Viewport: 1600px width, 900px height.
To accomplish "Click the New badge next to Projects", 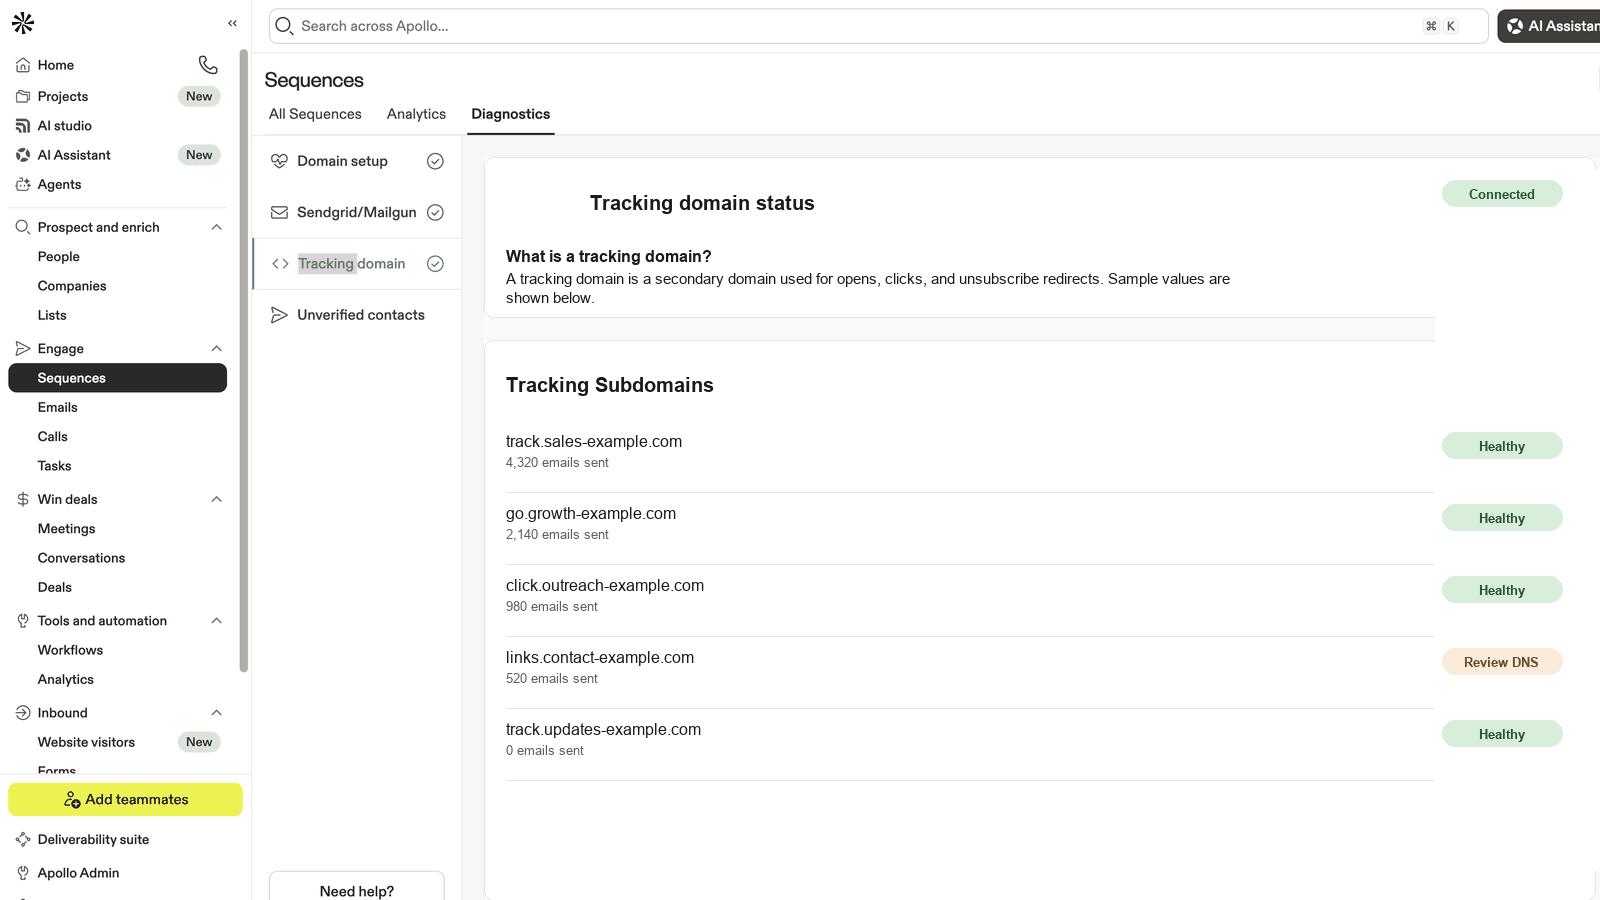I will point(199,96).
